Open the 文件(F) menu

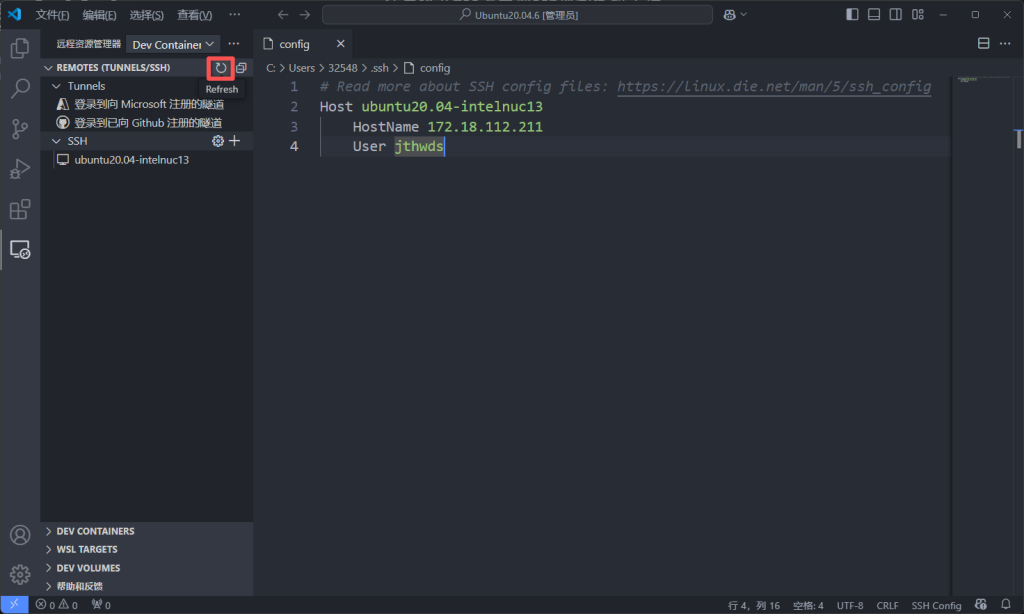click(53, 15)
